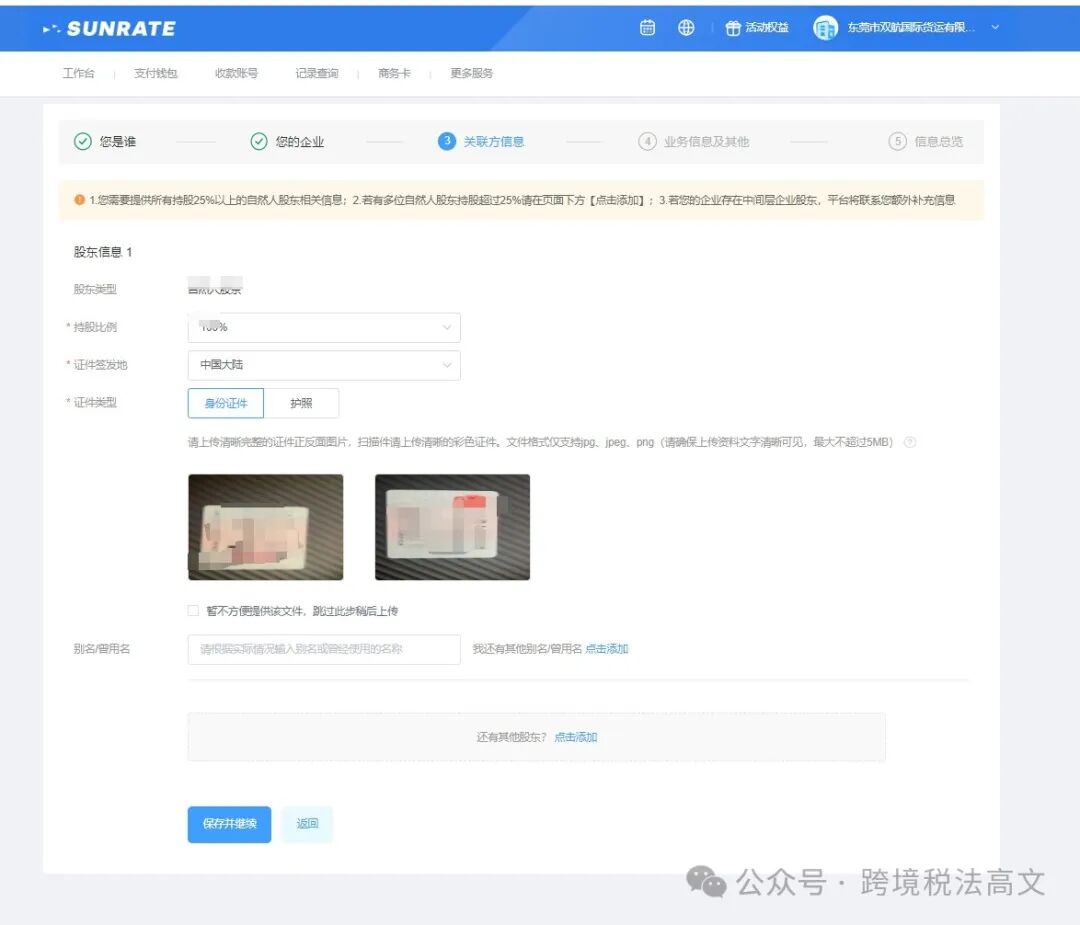Click the uploaded ID card front thumbnail
1080x925 pixels.
pos(265,526)
